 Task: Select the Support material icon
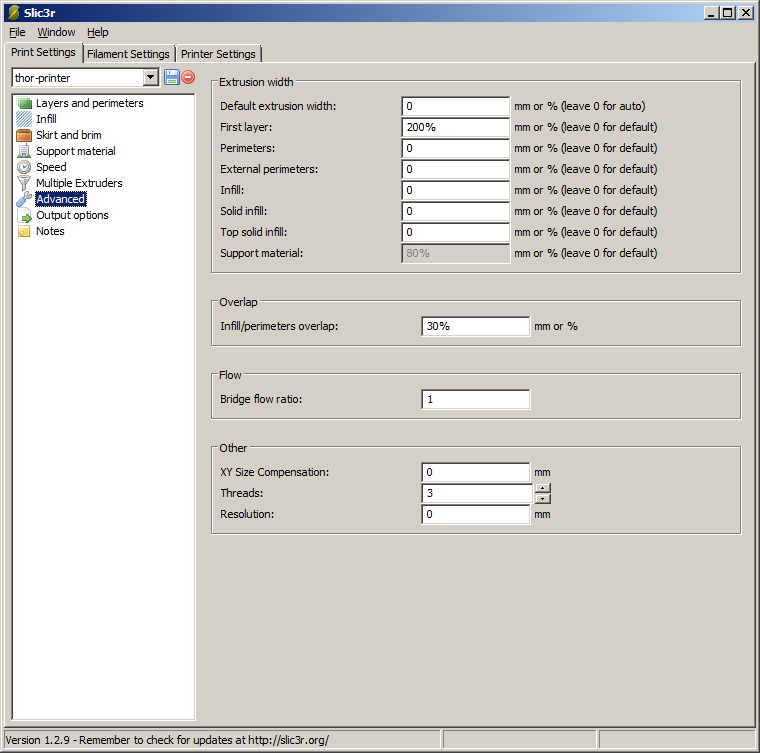pyautogui.click(x=25, y=151)
